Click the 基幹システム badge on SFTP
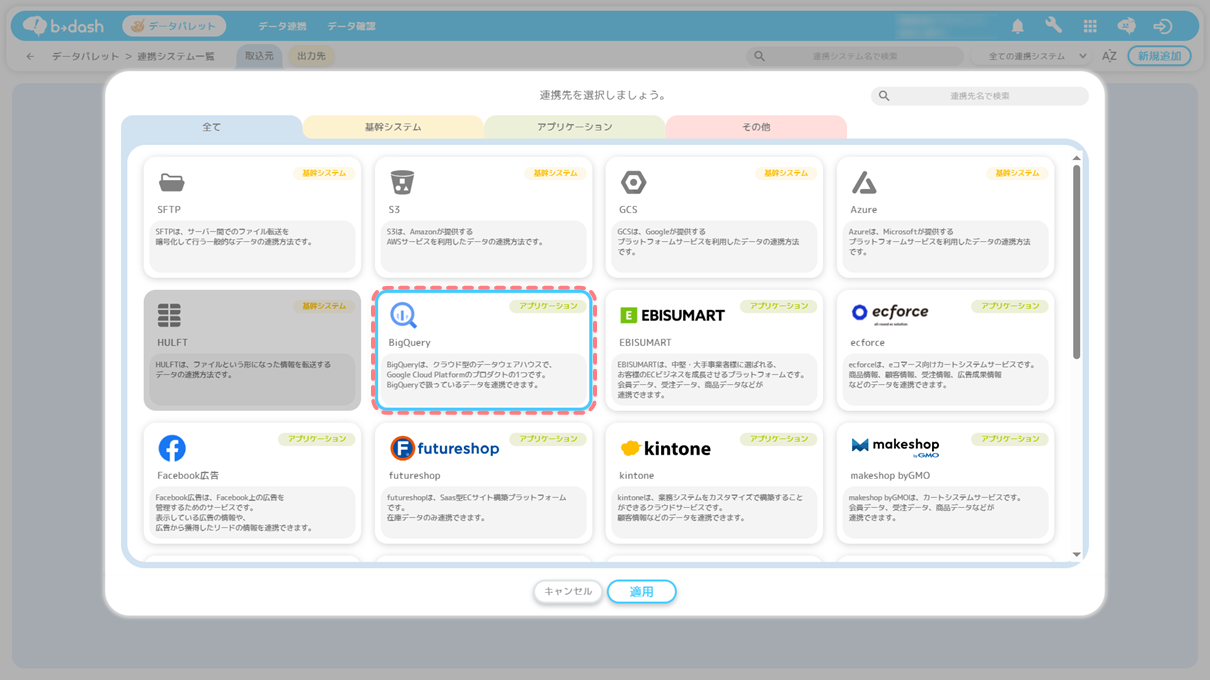This screenshot has width=1210, height=680. (x=324, y=173)
